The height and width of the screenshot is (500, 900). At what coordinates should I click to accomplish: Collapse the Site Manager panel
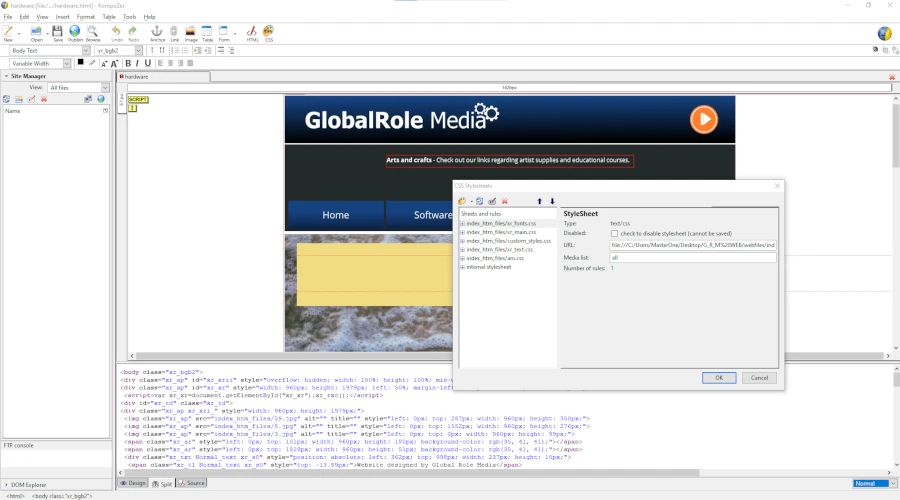6,76
